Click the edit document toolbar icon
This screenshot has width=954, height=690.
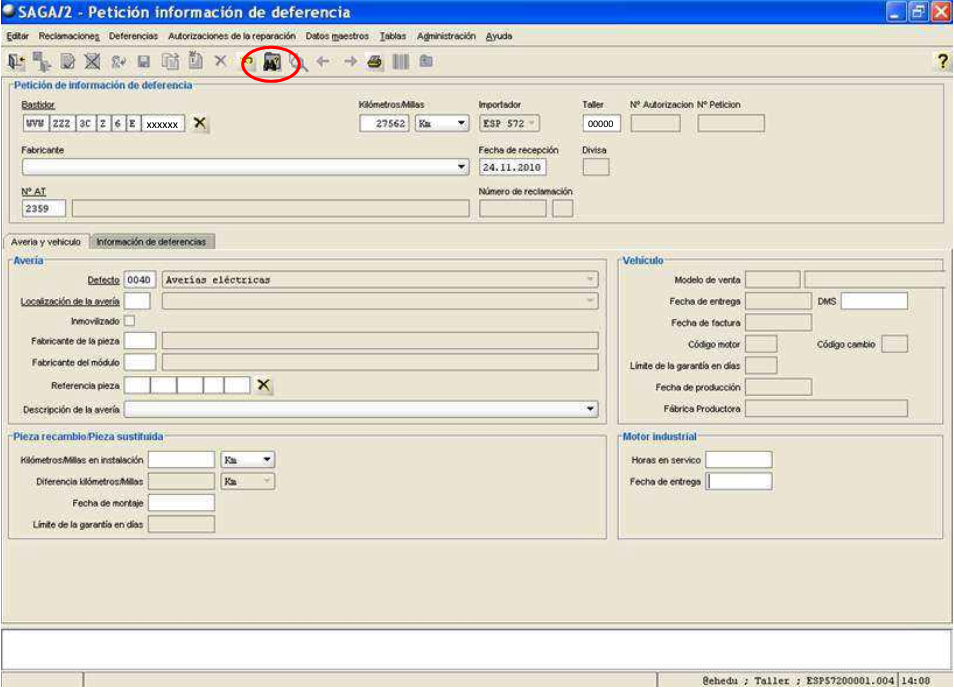68,61
